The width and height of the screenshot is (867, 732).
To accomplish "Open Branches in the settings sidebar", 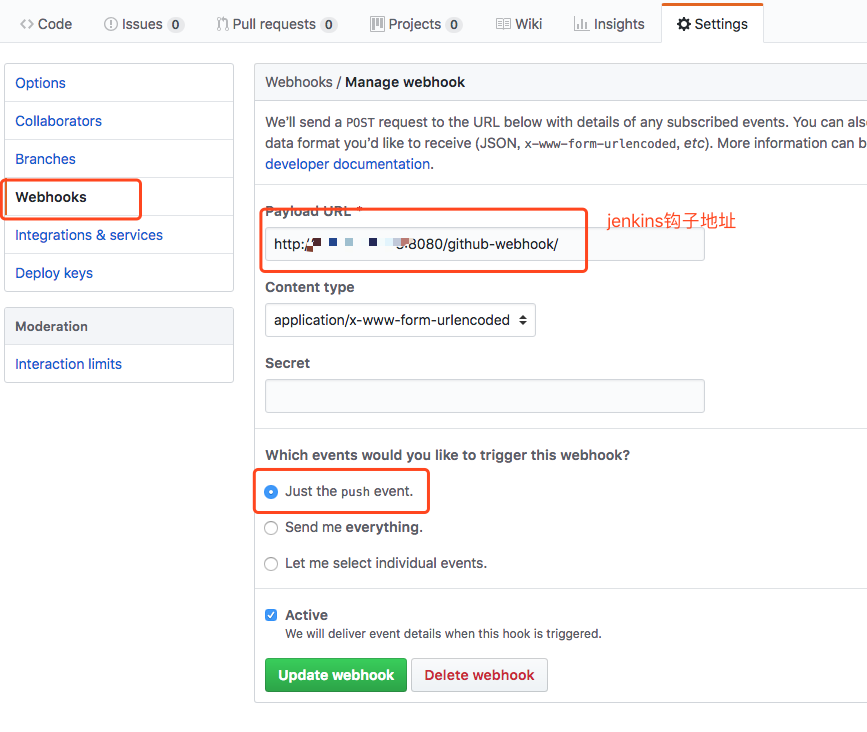I will [45, 159].
